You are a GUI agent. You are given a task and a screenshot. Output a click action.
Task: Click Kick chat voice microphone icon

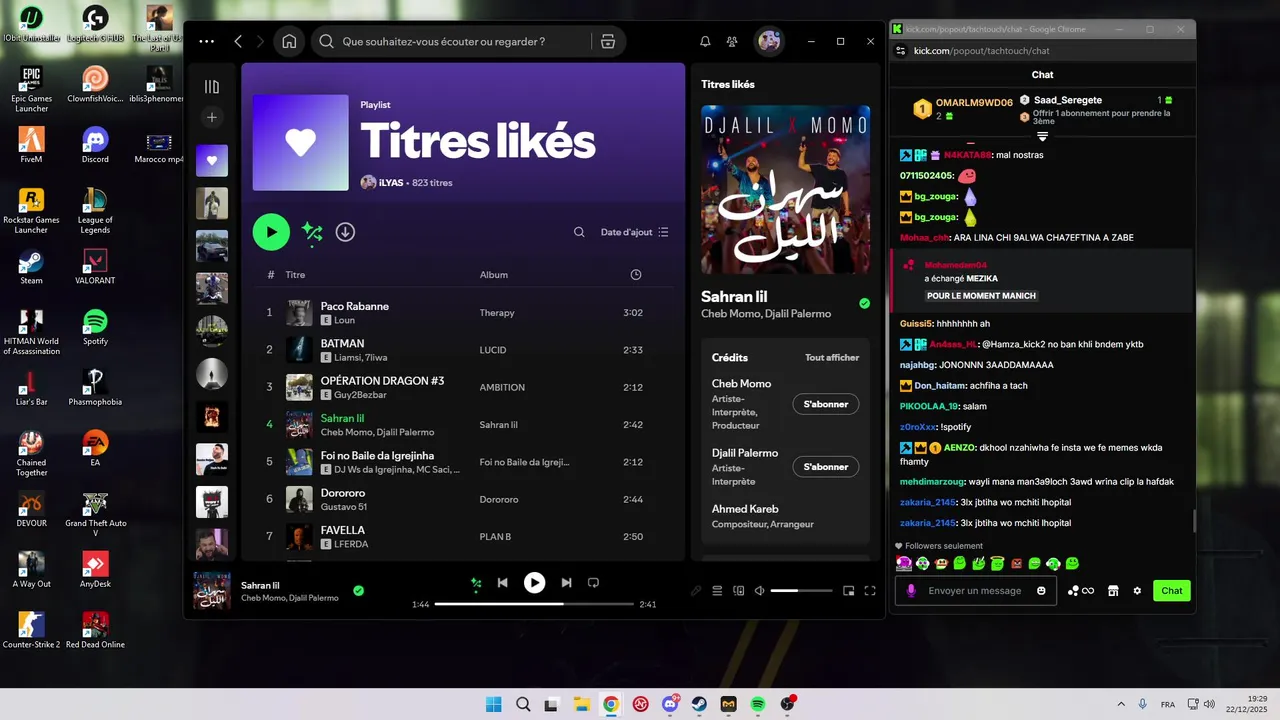tap(911, 591)
